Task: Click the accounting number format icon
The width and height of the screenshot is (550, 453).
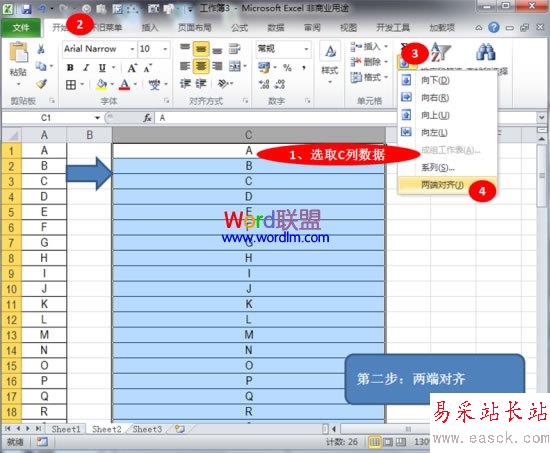Action: (x=264, y=67)
